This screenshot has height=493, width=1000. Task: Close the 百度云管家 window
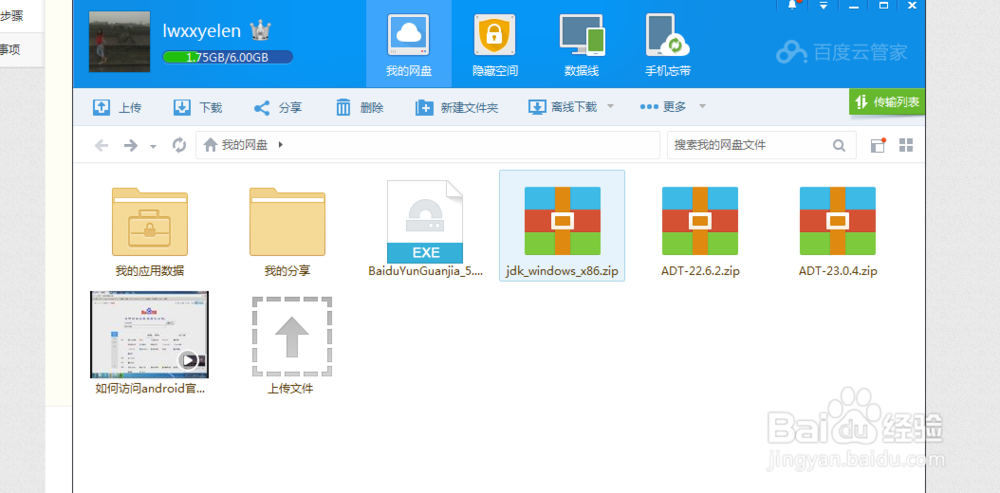coord(912,5)
